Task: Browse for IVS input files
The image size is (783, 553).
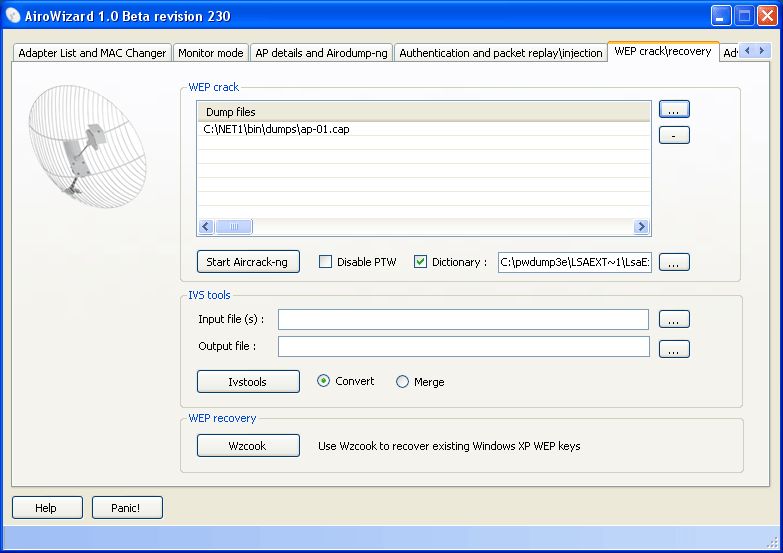Action: point(674,319)
